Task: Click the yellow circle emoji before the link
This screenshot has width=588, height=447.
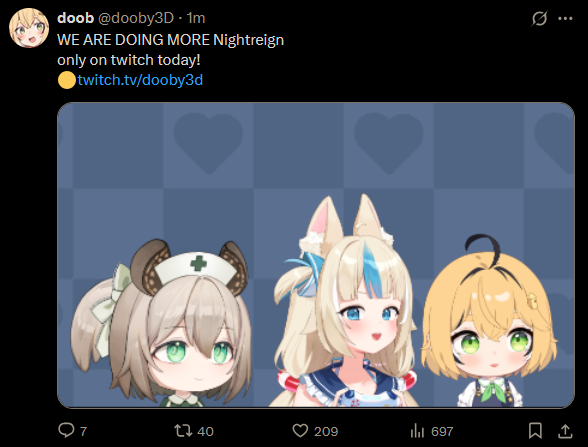Action: (67, 80)
